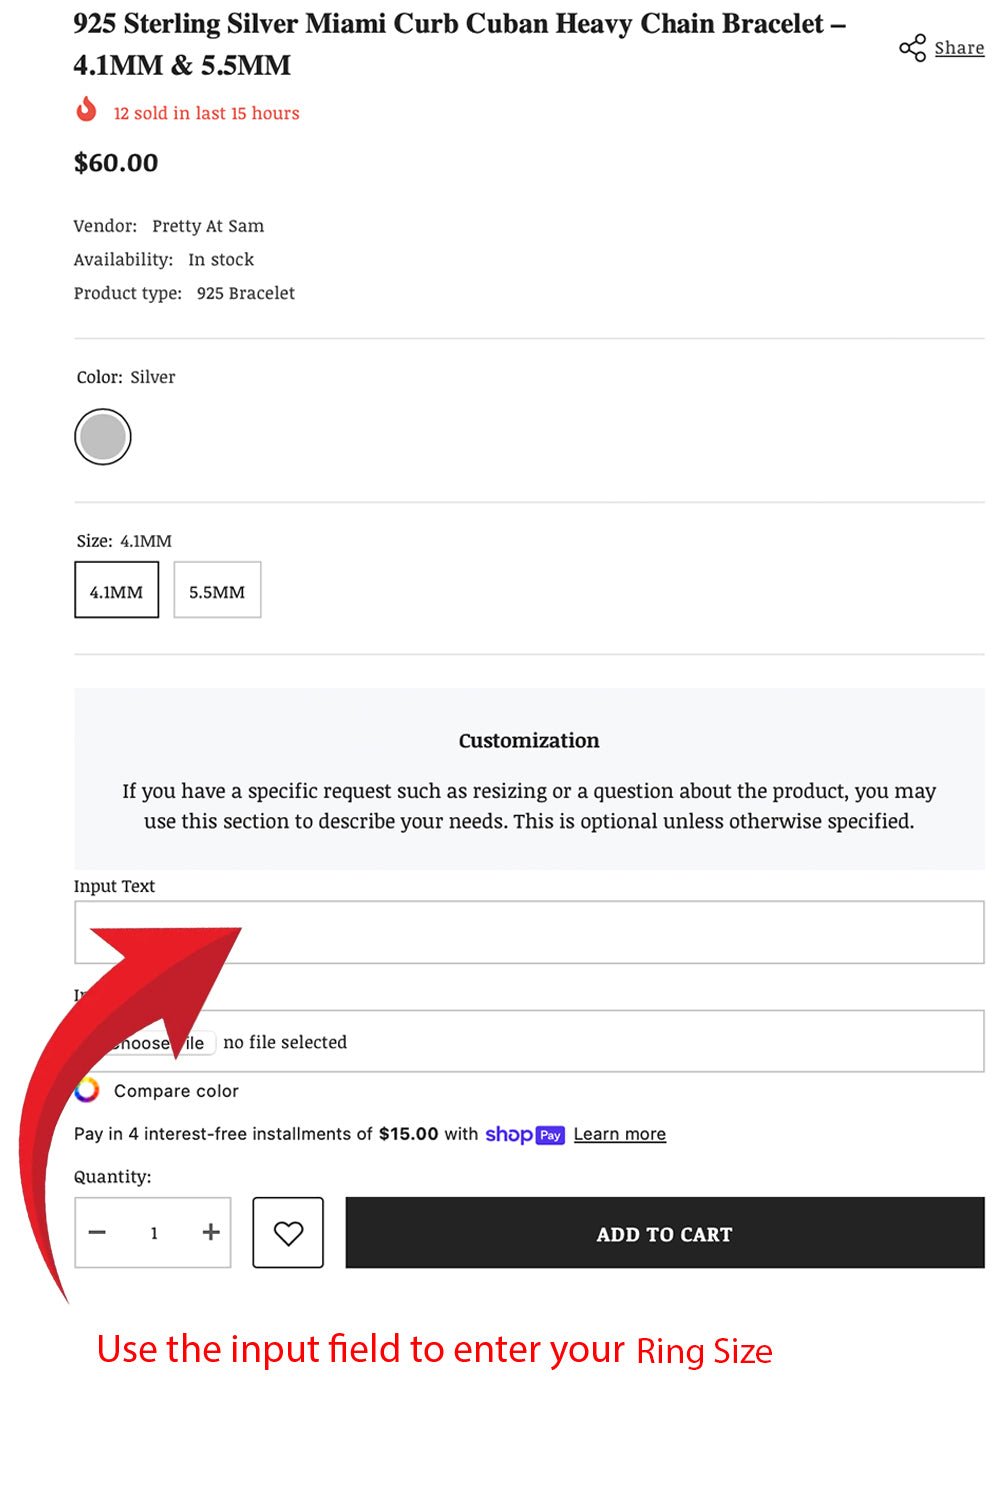This screenshot has width=1000, height=1500.
Task: Open the Pretty At Sam vendor link
Action: point(208,226)
